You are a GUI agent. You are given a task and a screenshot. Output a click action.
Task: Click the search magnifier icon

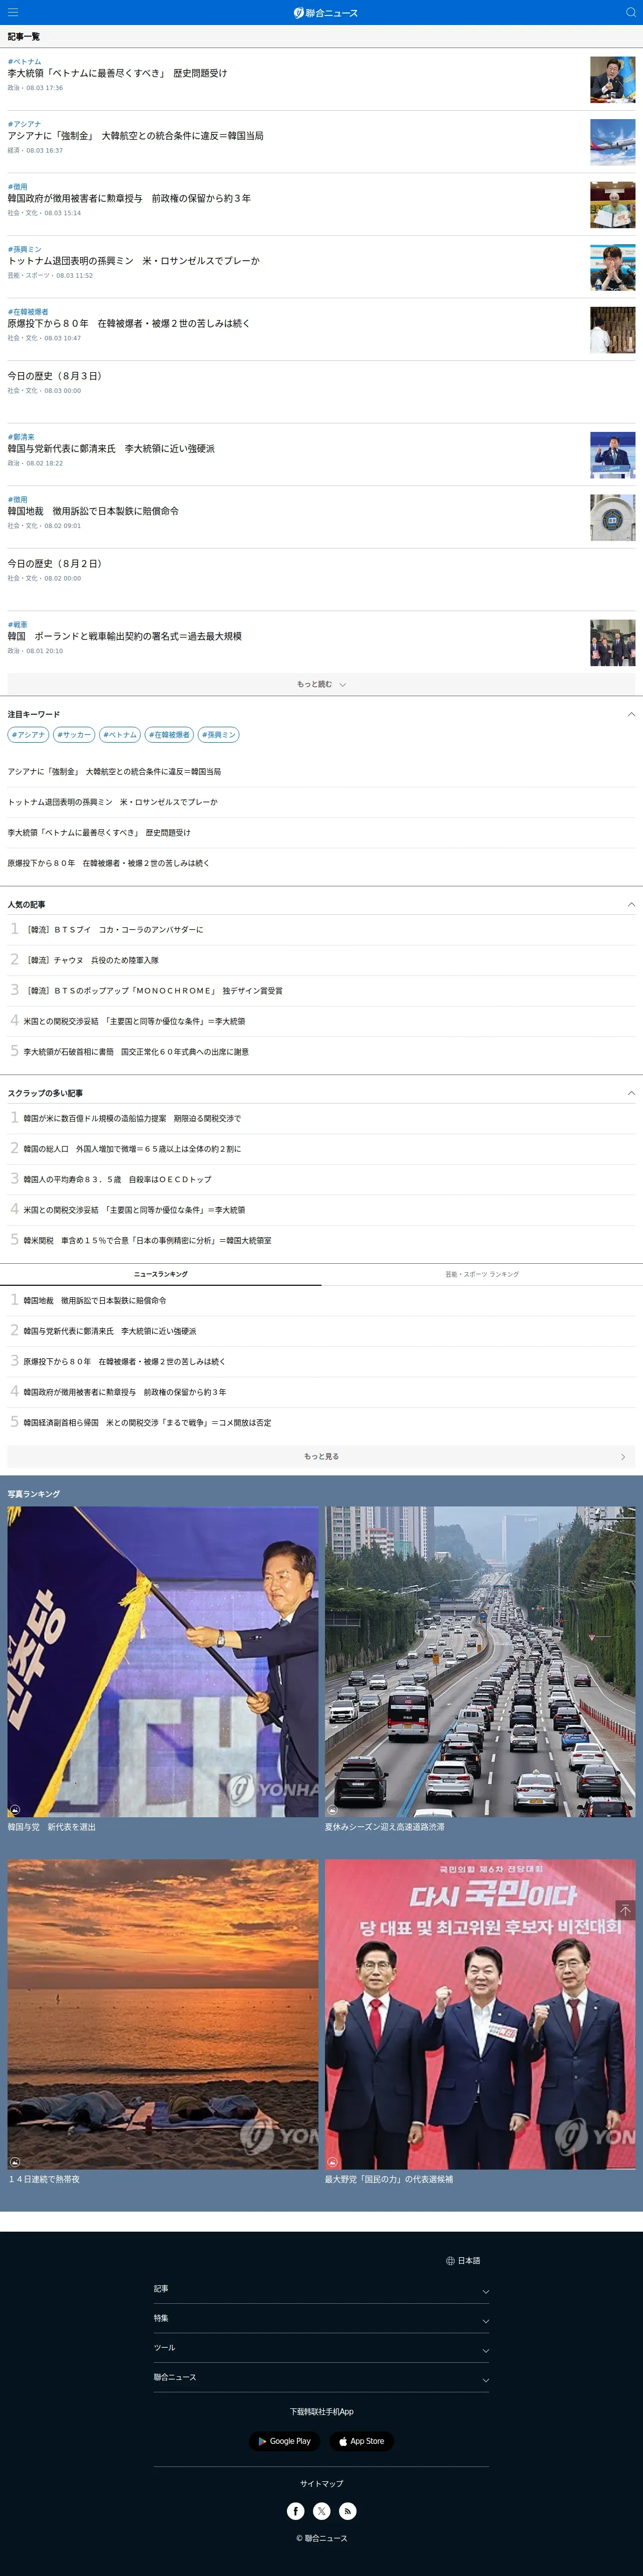(x=630, y=12)
